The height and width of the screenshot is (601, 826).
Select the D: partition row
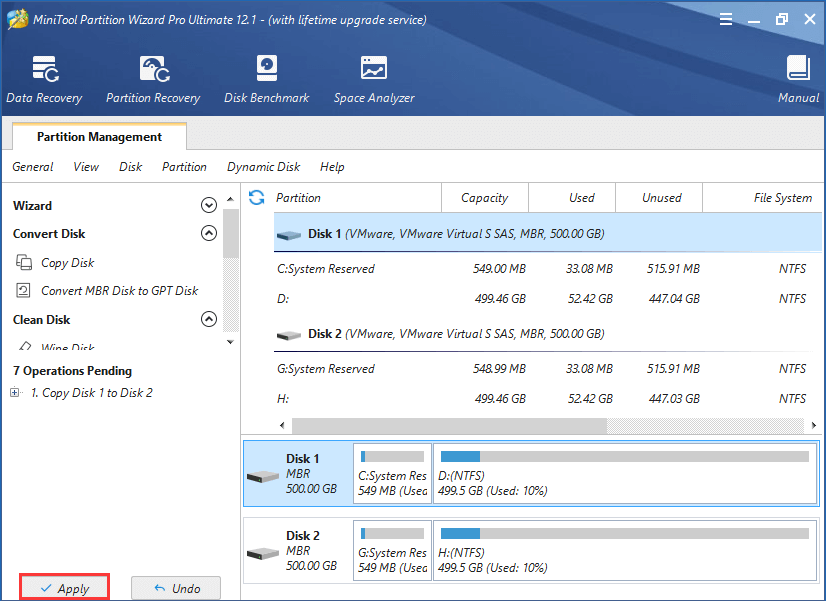pos(548,299)
